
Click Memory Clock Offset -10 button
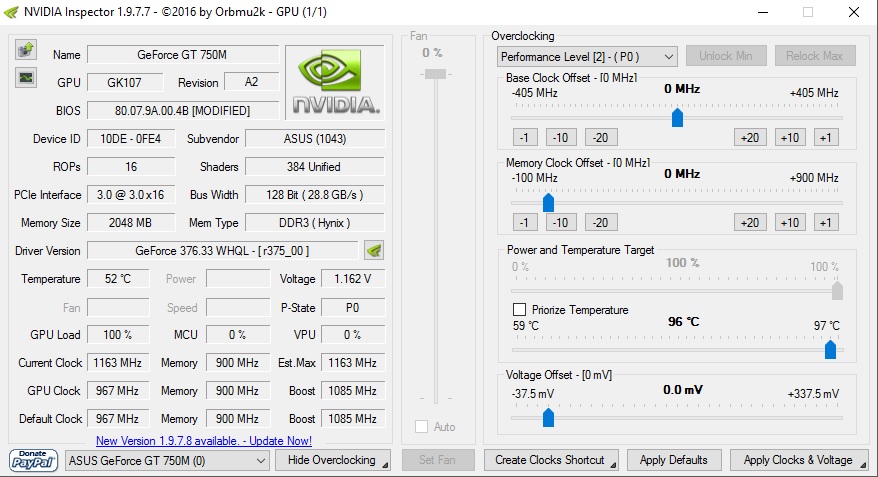561,223
